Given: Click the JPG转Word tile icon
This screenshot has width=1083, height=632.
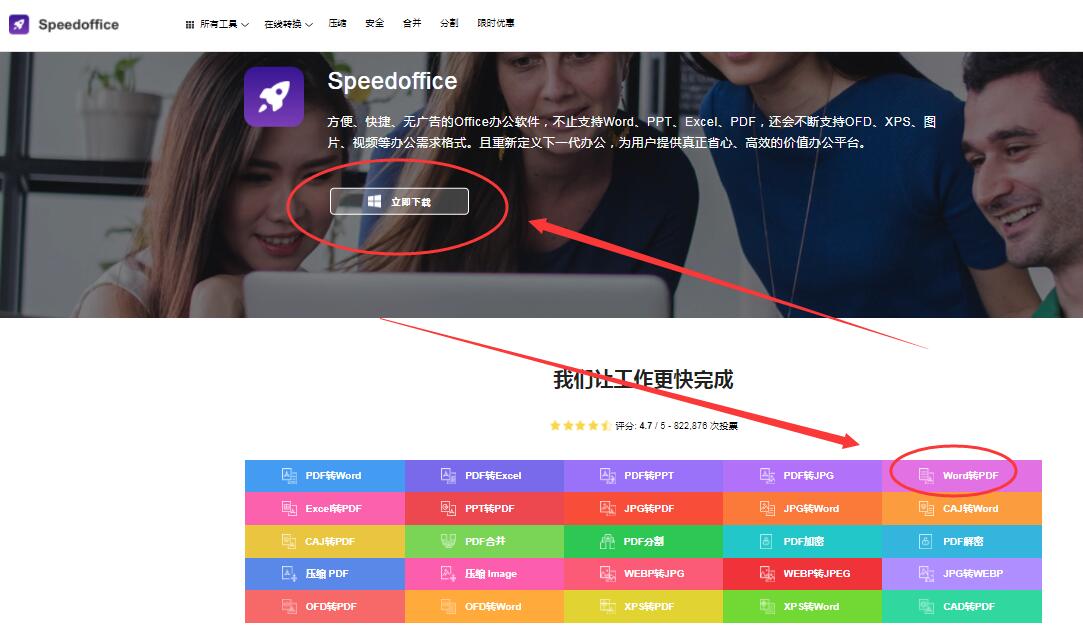Looking at the screenshot, I should [x=767, y=508].
